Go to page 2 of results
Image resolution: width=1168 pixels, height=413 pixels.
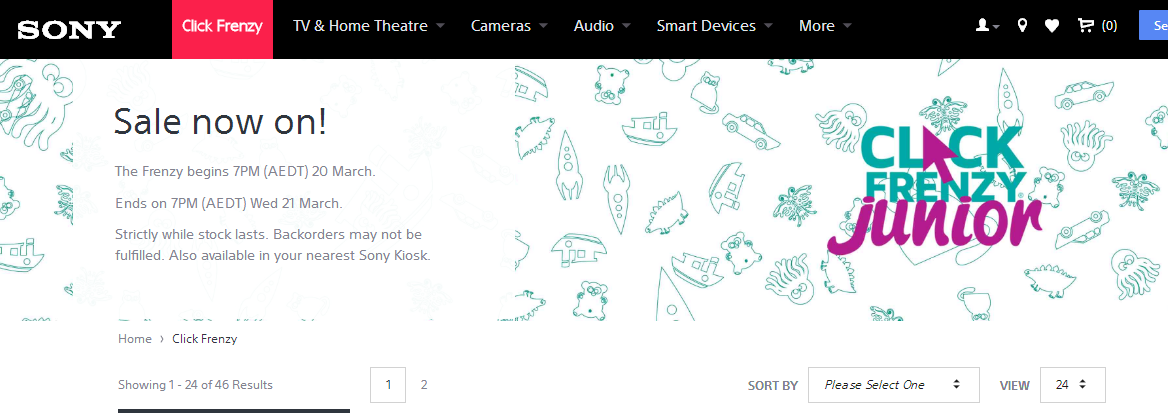click(424, 385)
